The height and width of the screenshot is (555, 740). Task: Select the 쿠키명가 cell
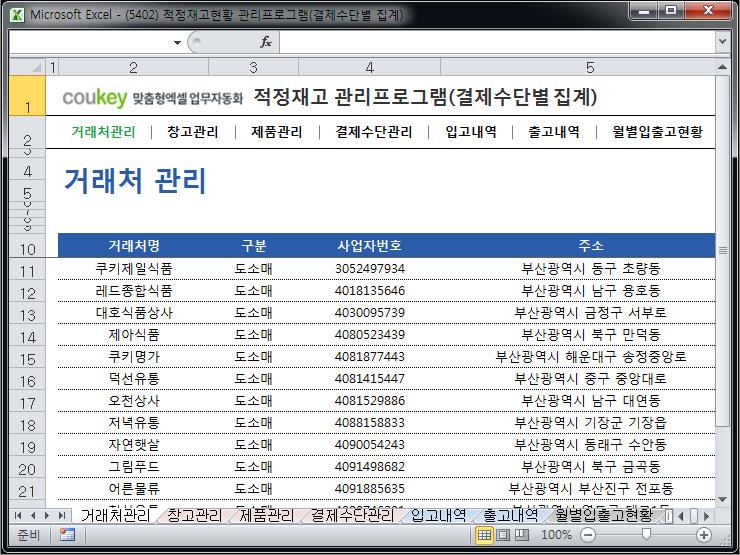pyautogui.click(x=134, y=356)
